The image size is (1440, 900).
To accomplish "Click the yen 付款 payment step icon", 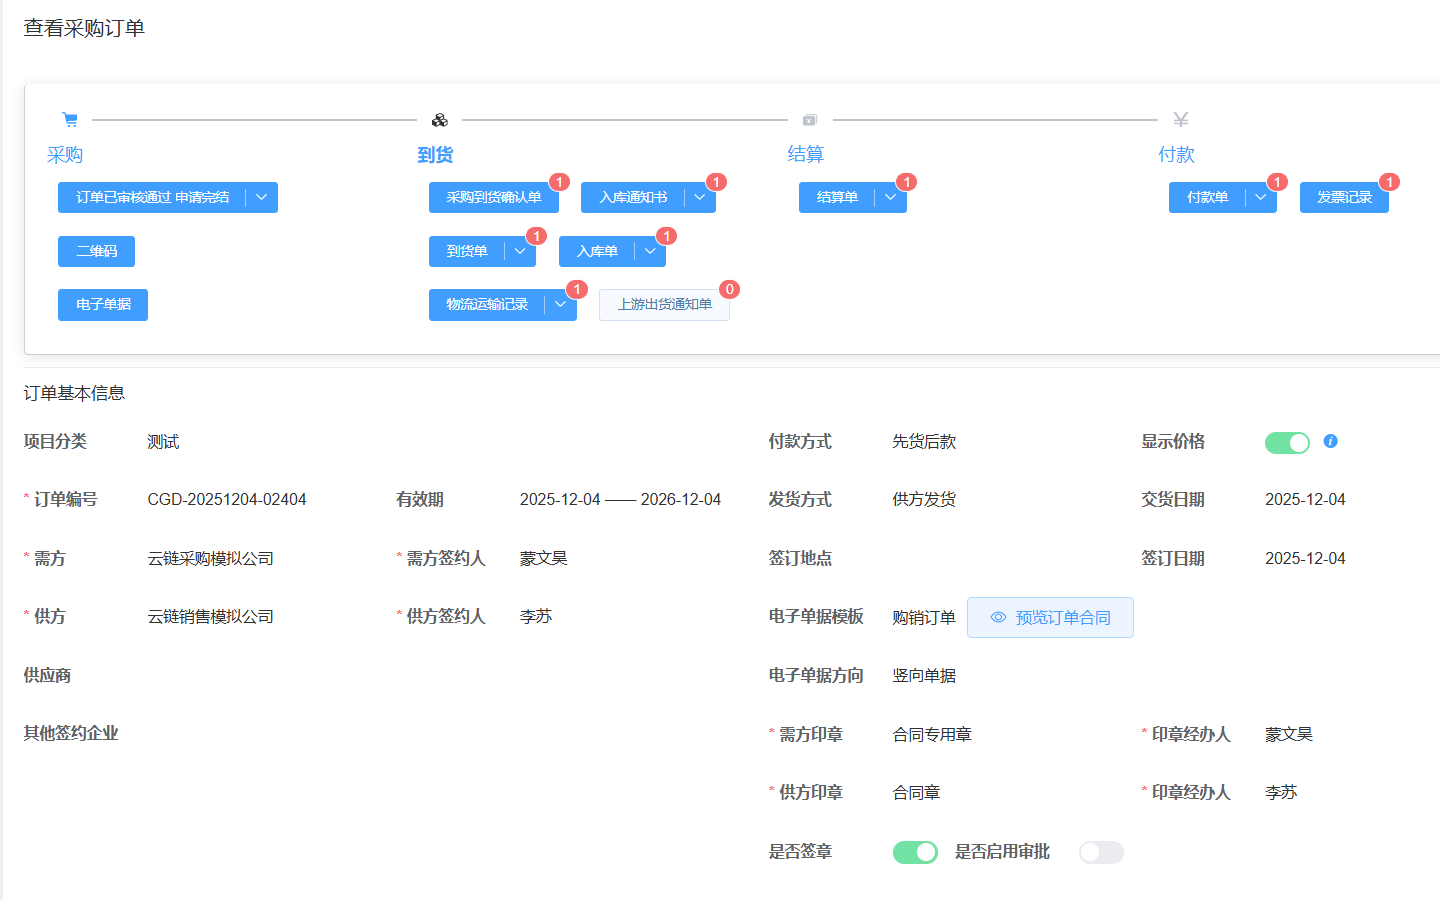I will (1180, 120).
